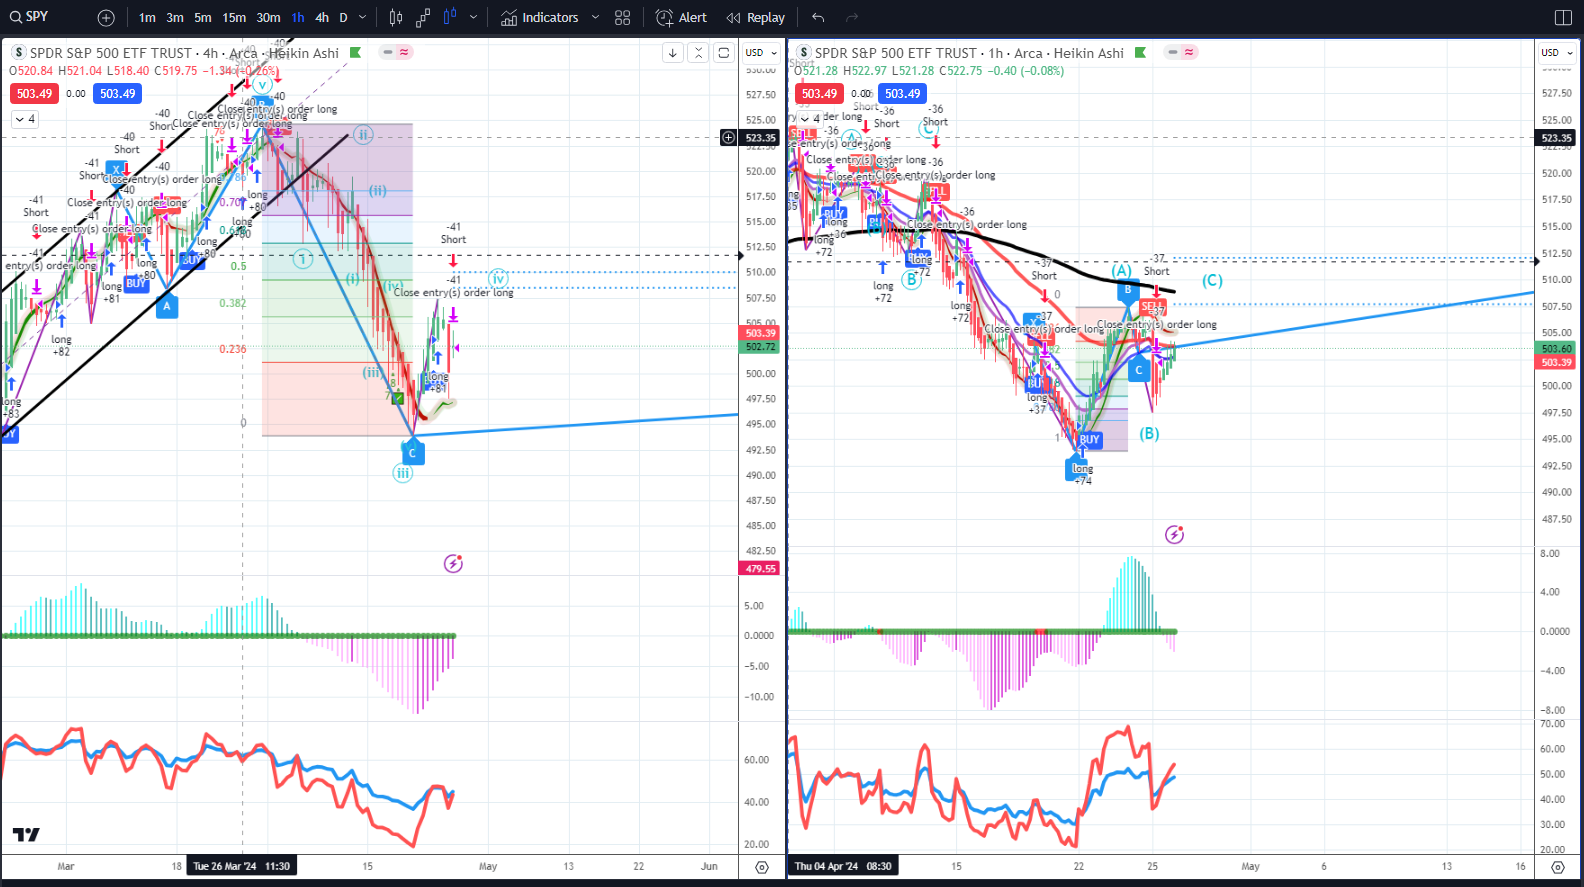Viewport: 1584px width, 887px height.
Task: Select the blue A marker on left chart
Action: (167, 305)
